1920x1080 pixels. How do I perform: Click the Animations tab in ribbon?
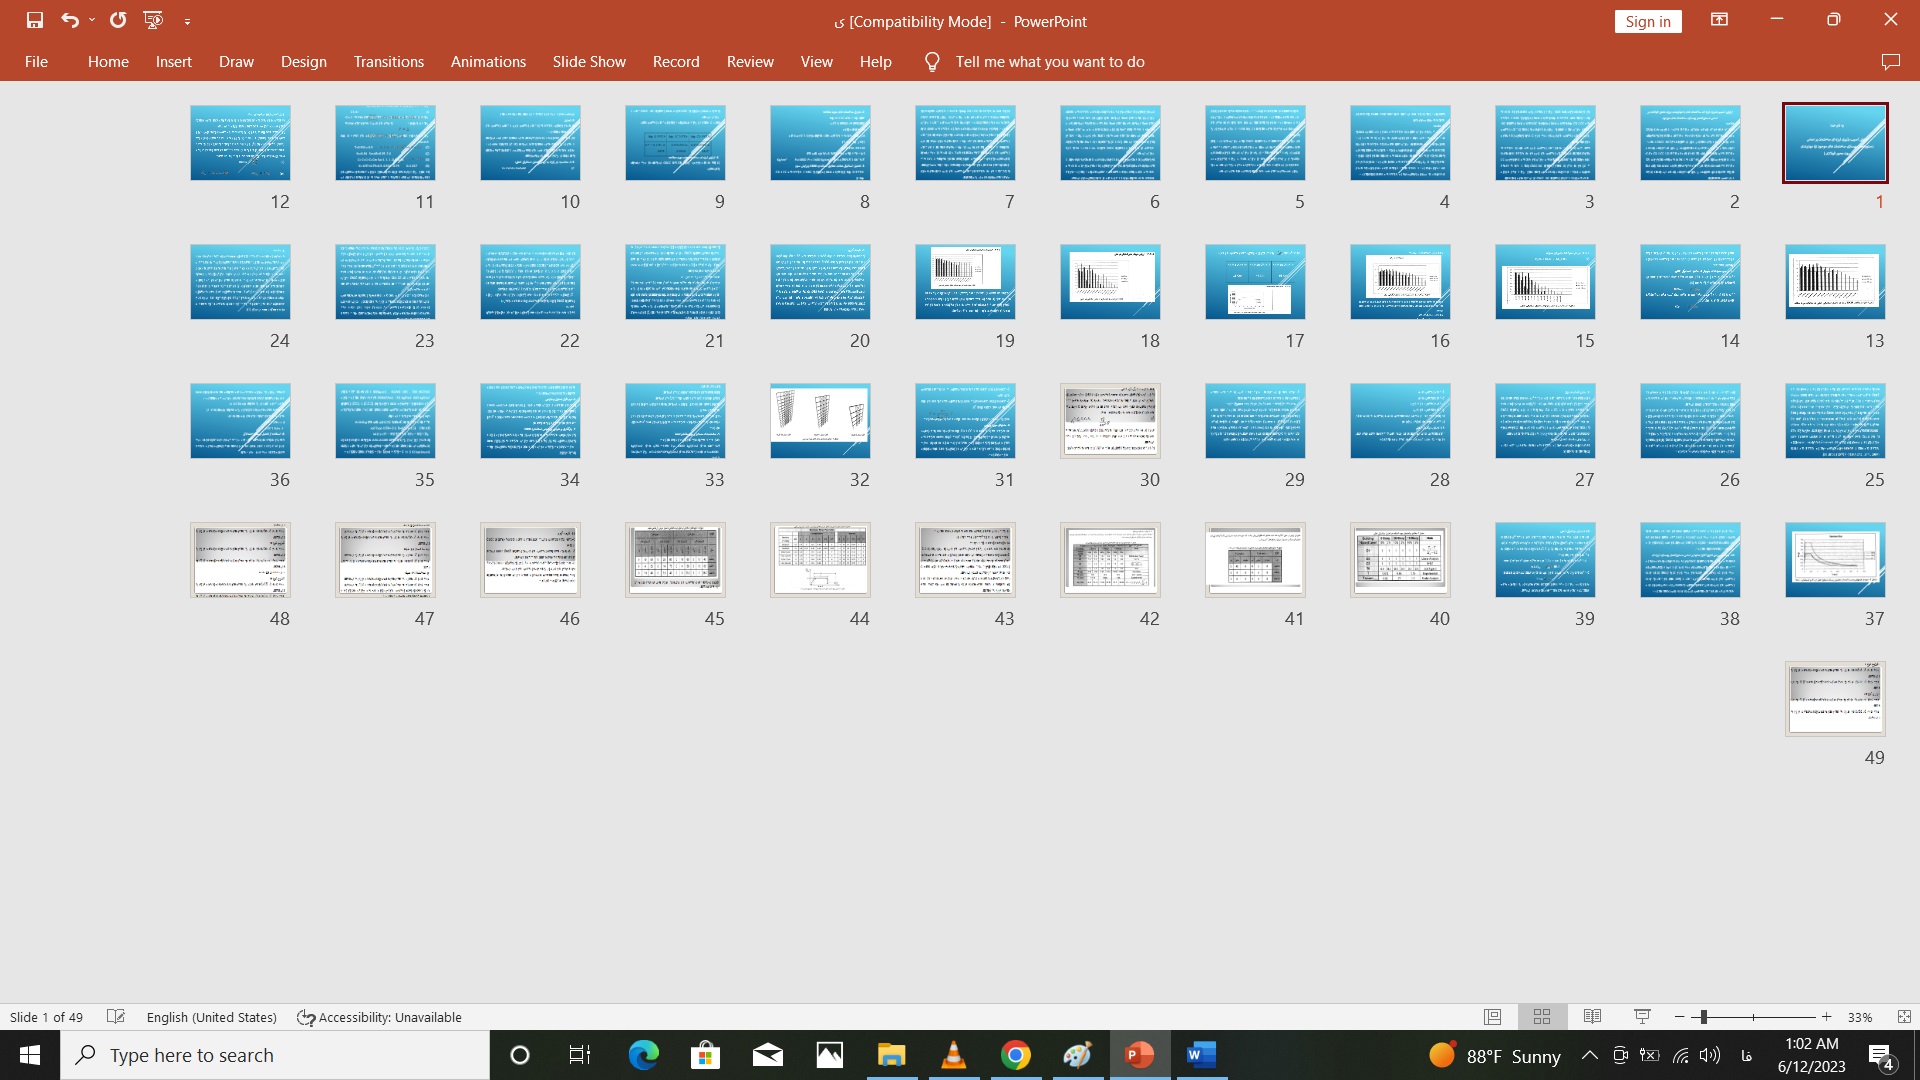pos(488,61)
